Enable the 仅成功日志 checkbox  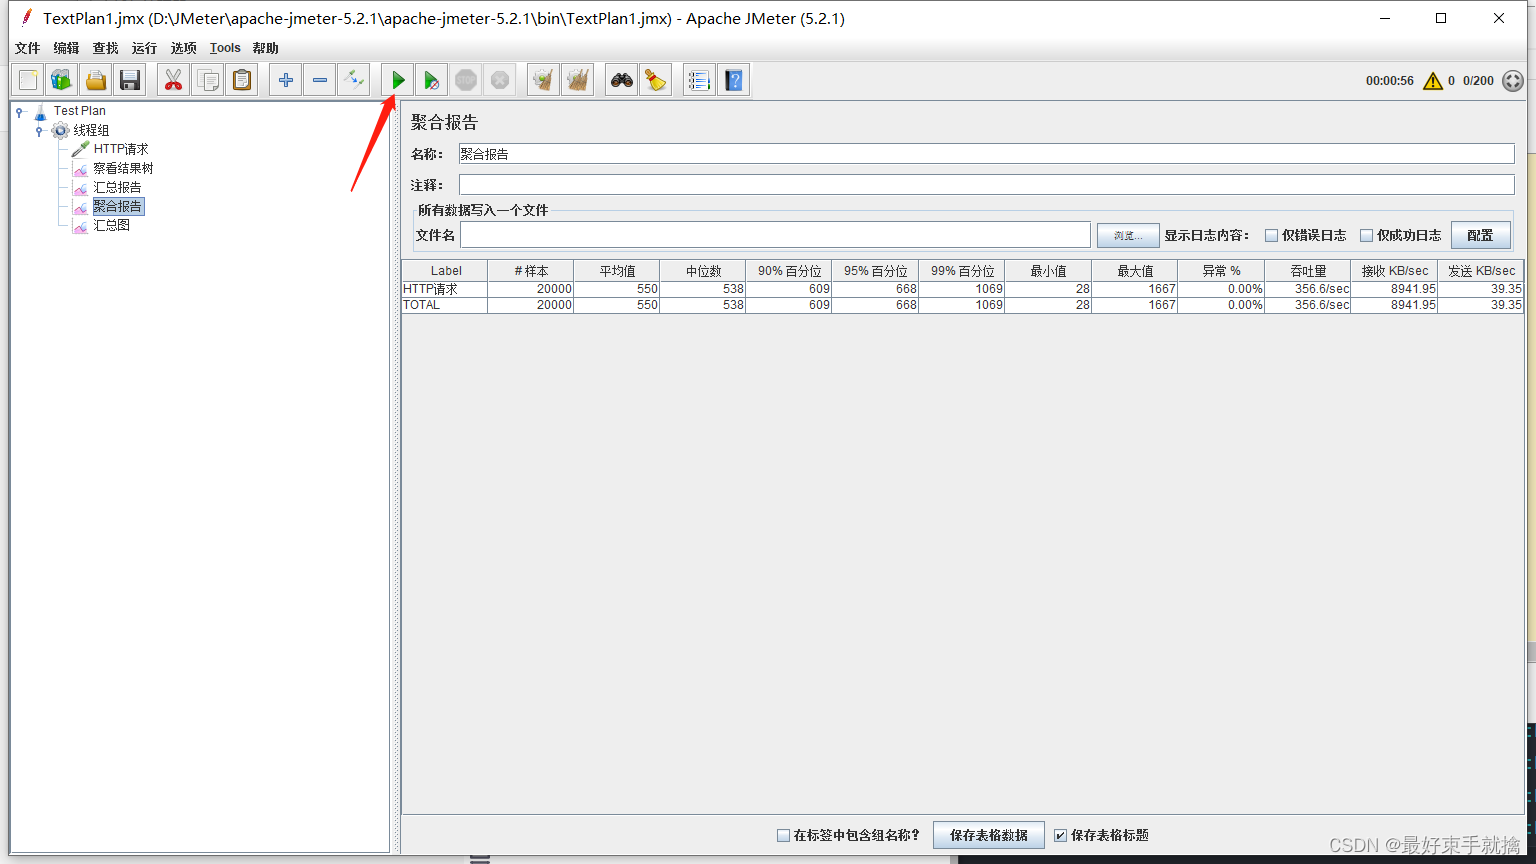1366,236
